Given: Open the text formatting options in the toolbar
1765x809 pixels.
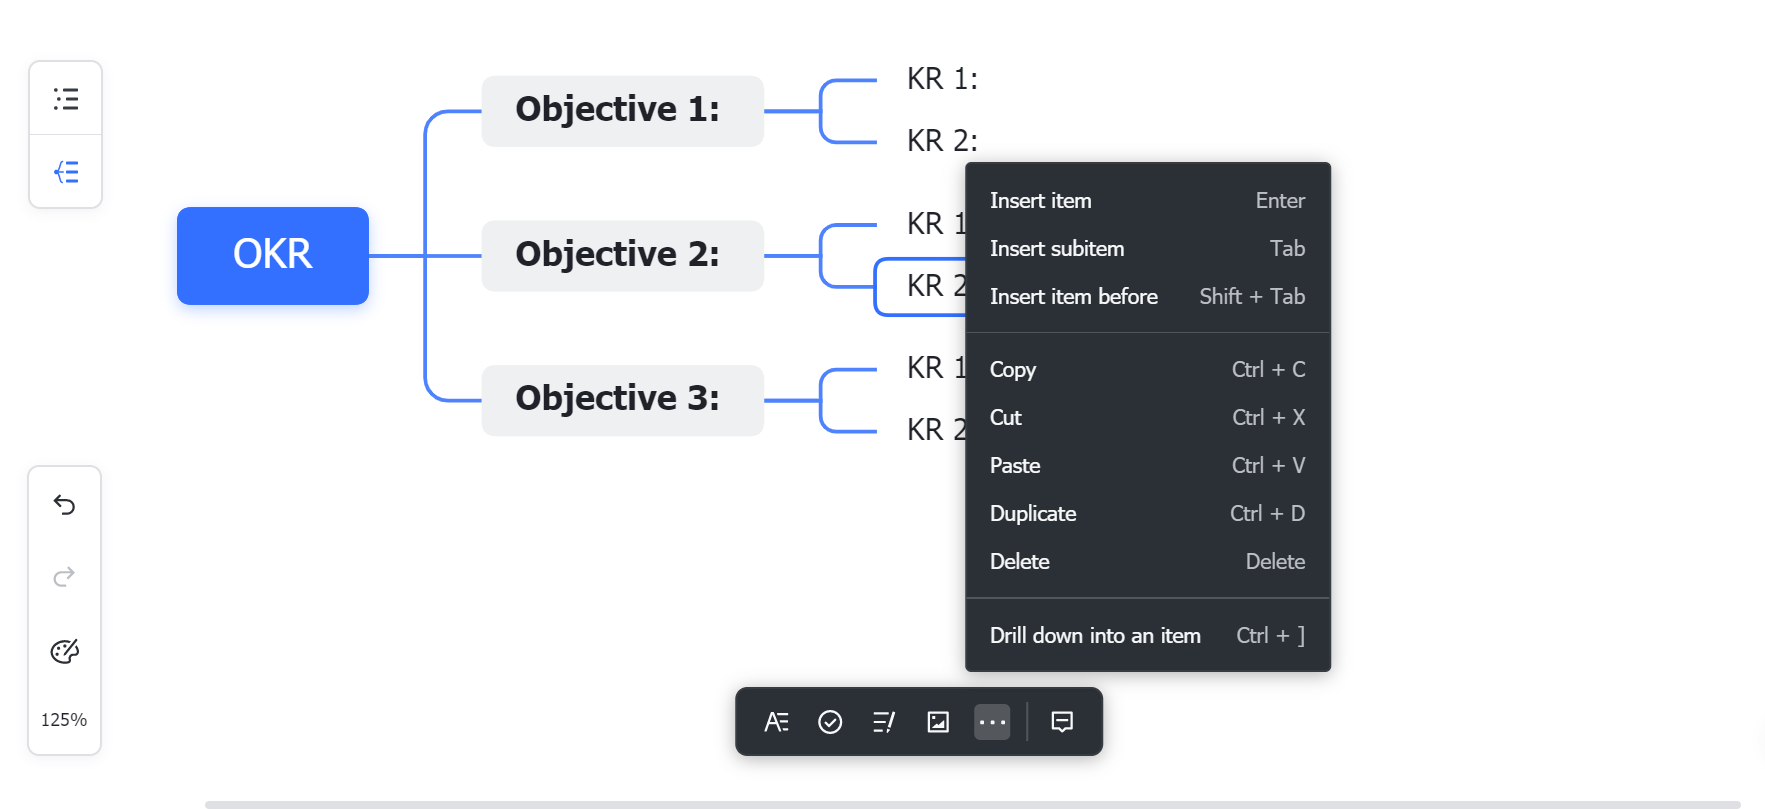Looking at the screenshot, I should [777, 722].
